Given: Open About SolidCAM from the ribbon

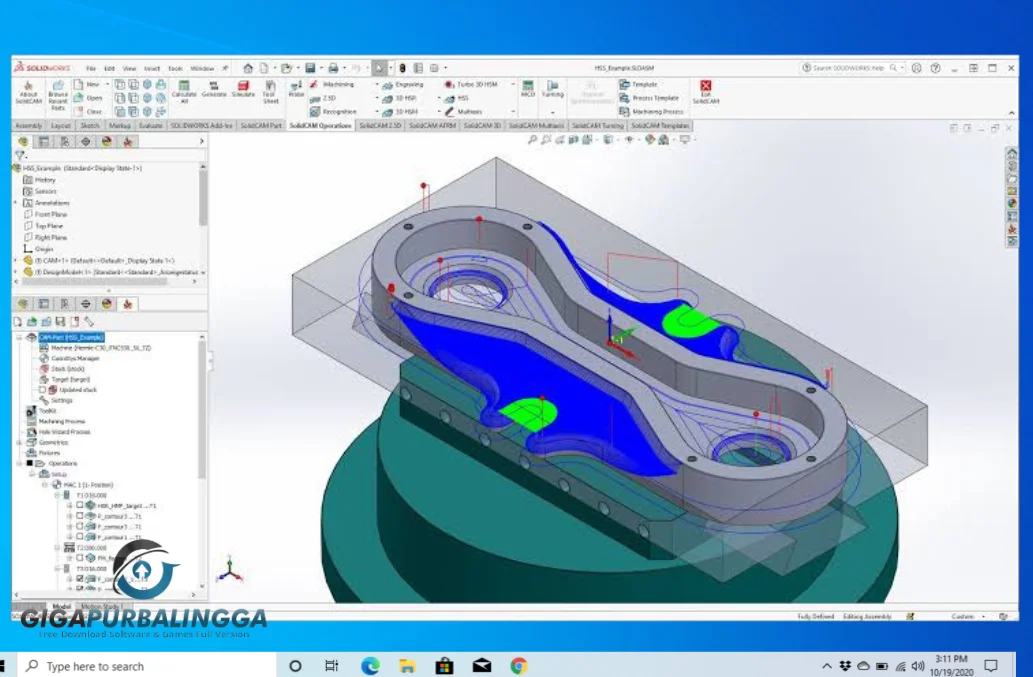Looking at the screenshot, I should click(x=28, y=93).
